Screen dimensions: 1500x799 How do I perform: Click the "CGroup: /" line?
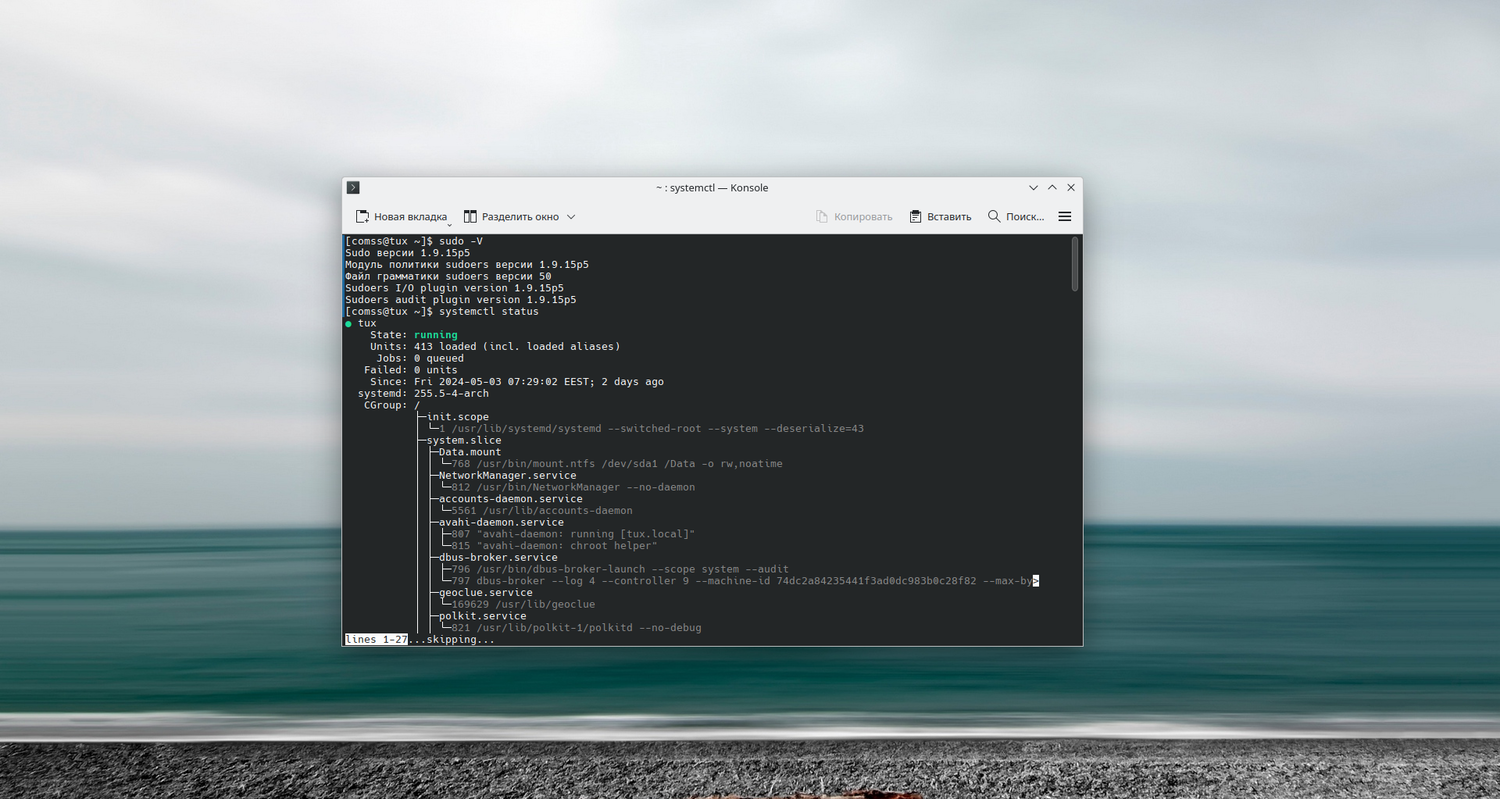point(392,405)
